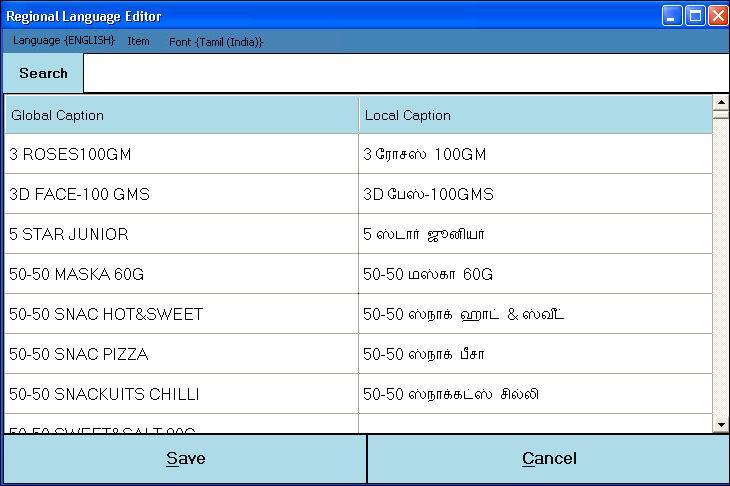The height and width of the screenshot is (486, 730).
Task: Edit the local caption of 3 ROSES100GM
Action: pos(535,154)
